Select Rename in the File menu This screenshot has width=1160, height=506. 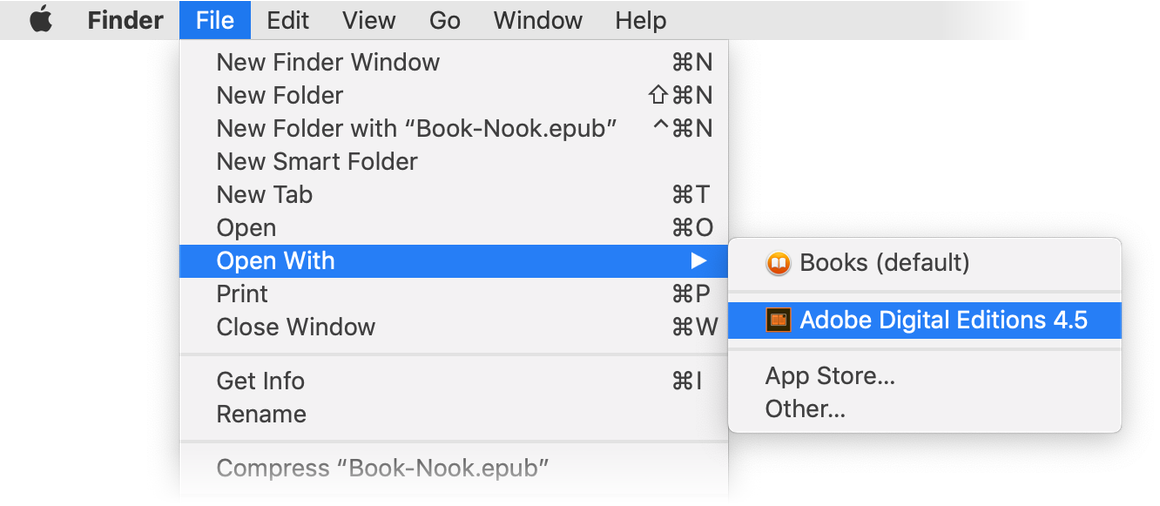tap(454, 414)
